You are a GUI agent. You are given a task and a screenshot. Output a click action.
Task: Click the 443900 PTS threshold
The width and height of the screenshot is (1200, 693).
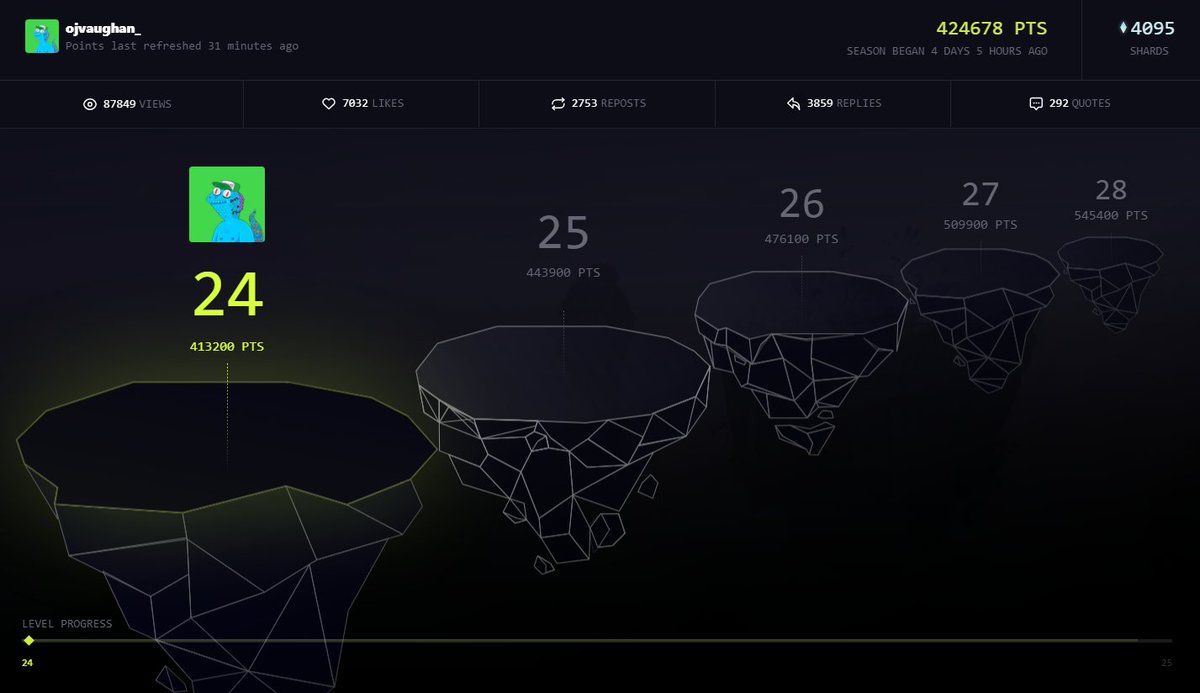coord(563,272)
